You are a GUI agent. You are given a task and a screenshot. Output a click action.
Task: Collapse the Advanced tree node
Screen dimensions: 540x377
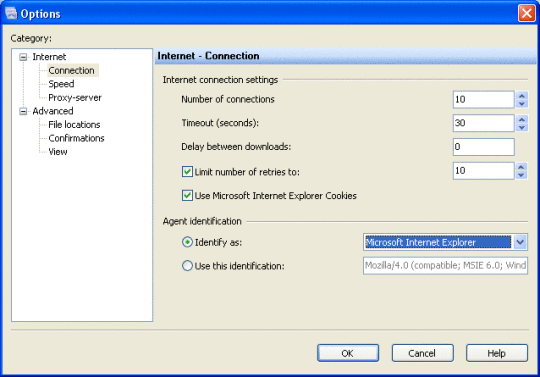point(23,111)
